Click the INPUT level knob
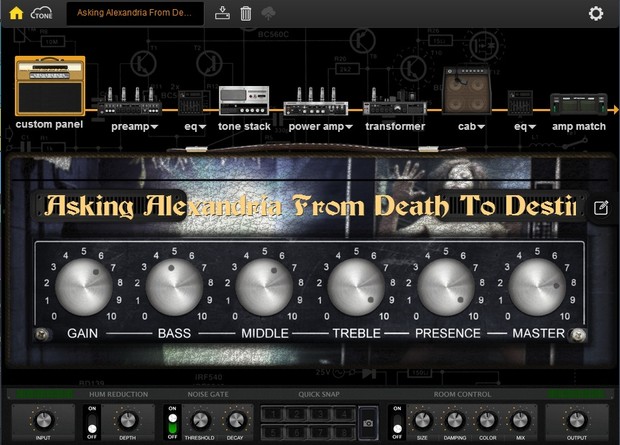The width and height of the screenshot is (620, 445). tap(43, 420)
